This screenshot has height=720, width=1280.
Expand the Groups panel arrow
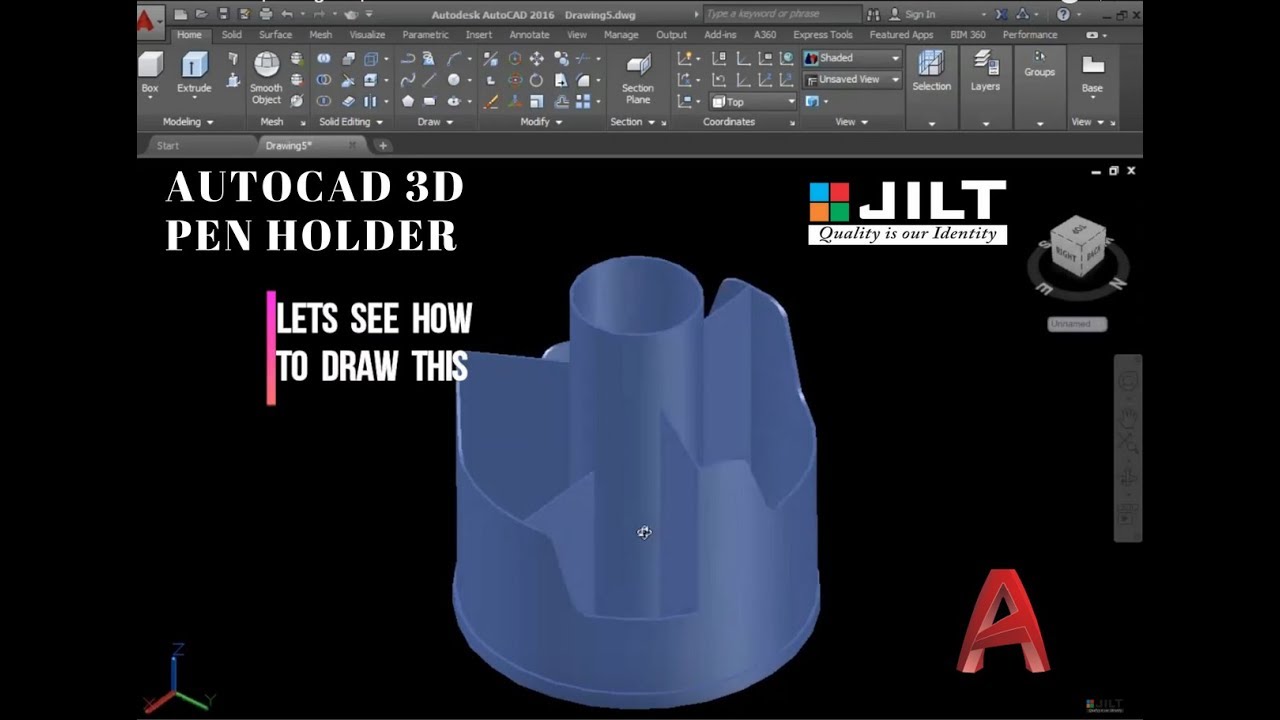click(1040, 124)
